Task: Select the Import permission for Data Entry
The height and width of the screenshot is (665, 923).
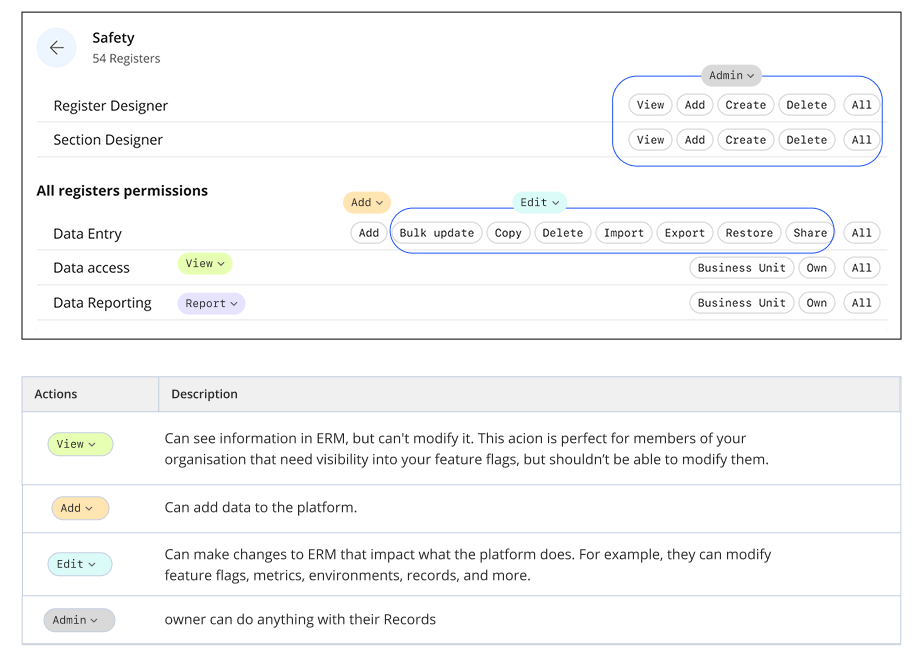Action: (x=623, y=232)
